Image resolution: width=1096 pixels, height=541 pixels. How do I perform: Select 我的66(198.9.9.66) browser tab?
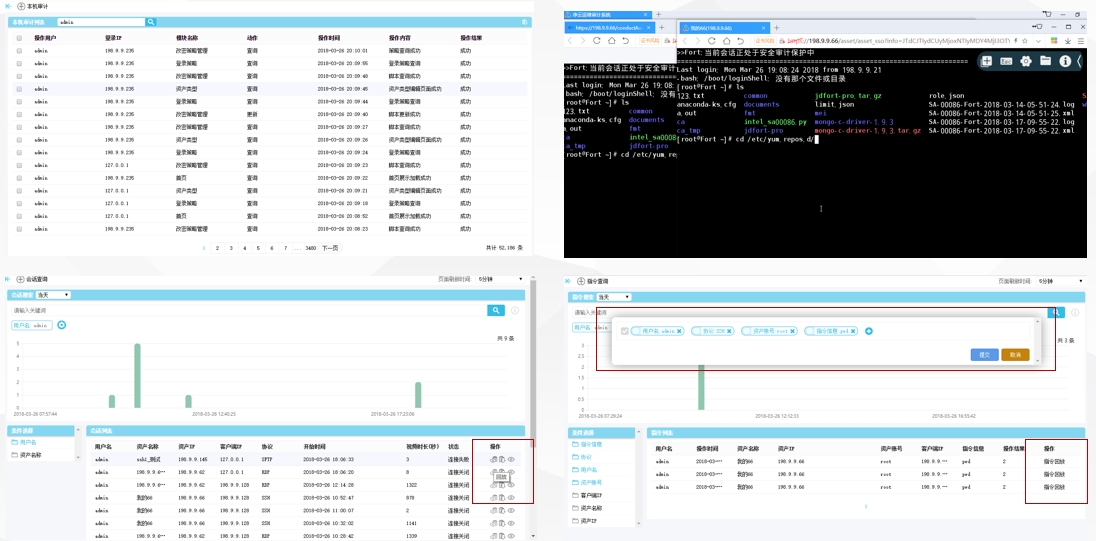point(723,27)
